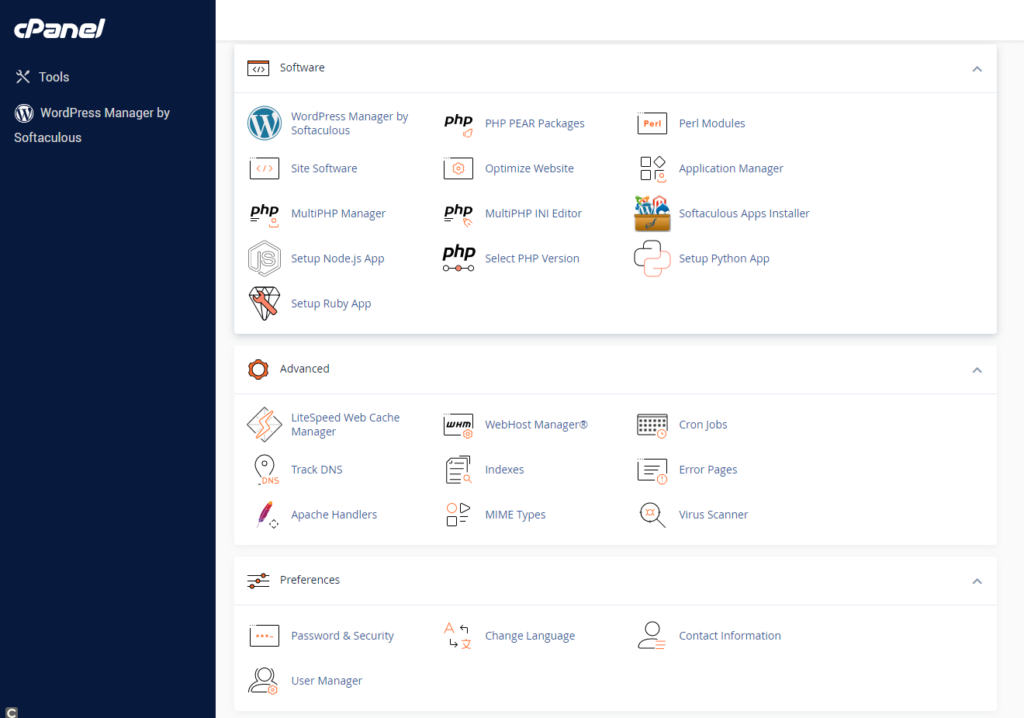Open the MultiPHP INI Editor link
The width and height of the screenshot is (1024, 718).
533,214
